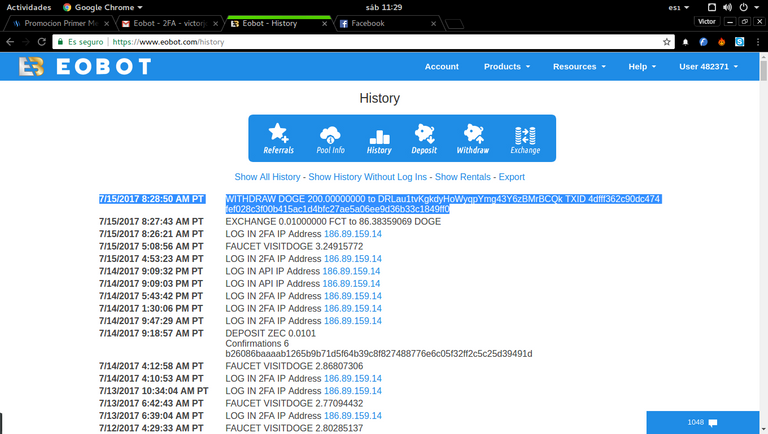Screen dimensions: 768x434
Task: Select the b26086baaaab transaction hash text
Action: click(x=379, y=354)
